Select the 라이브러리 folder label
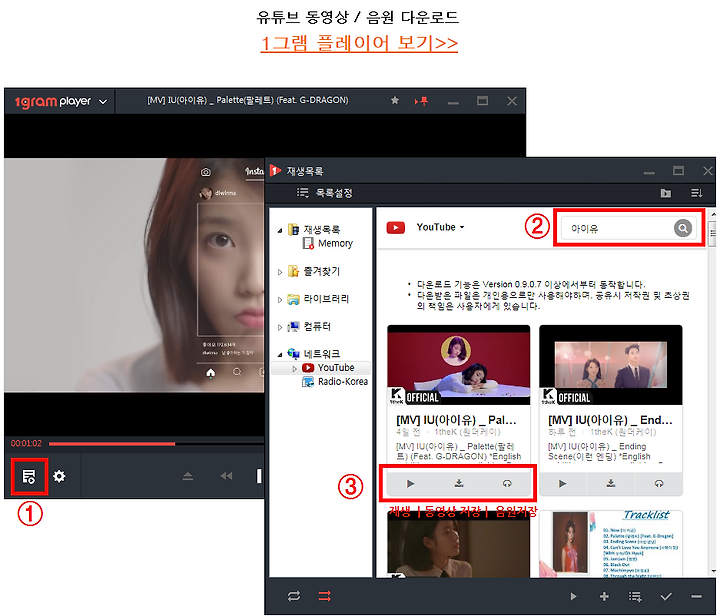 pos(326,299)
